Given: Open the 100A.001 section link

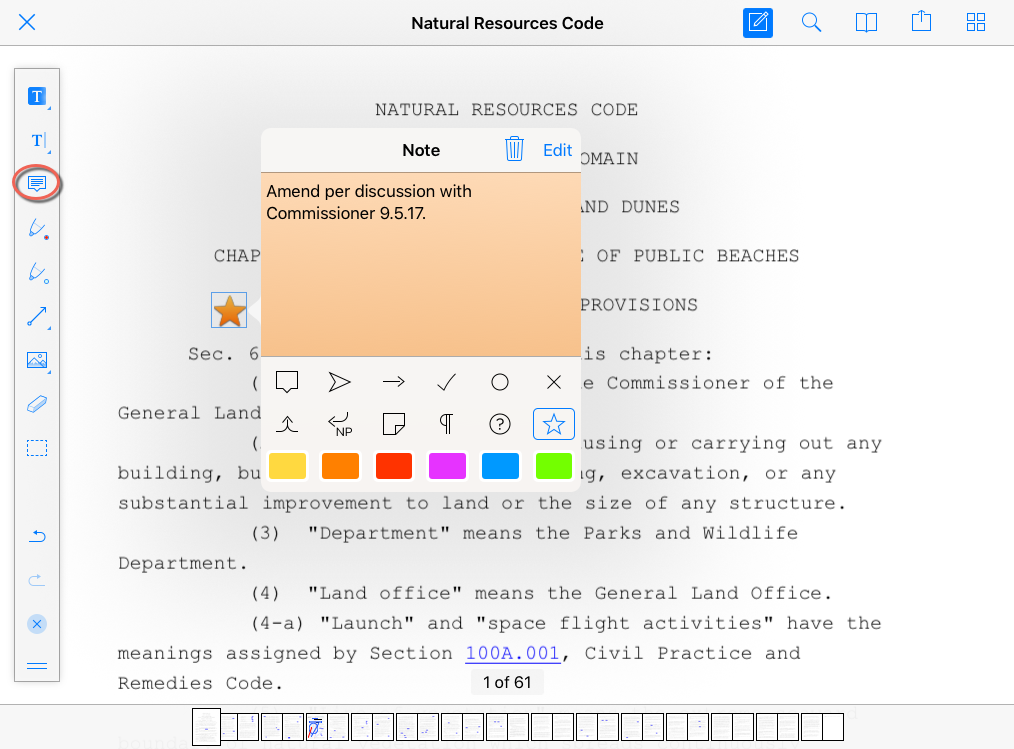Looking at the screenshot, I should pyautogui.click(x=512, y=653).
